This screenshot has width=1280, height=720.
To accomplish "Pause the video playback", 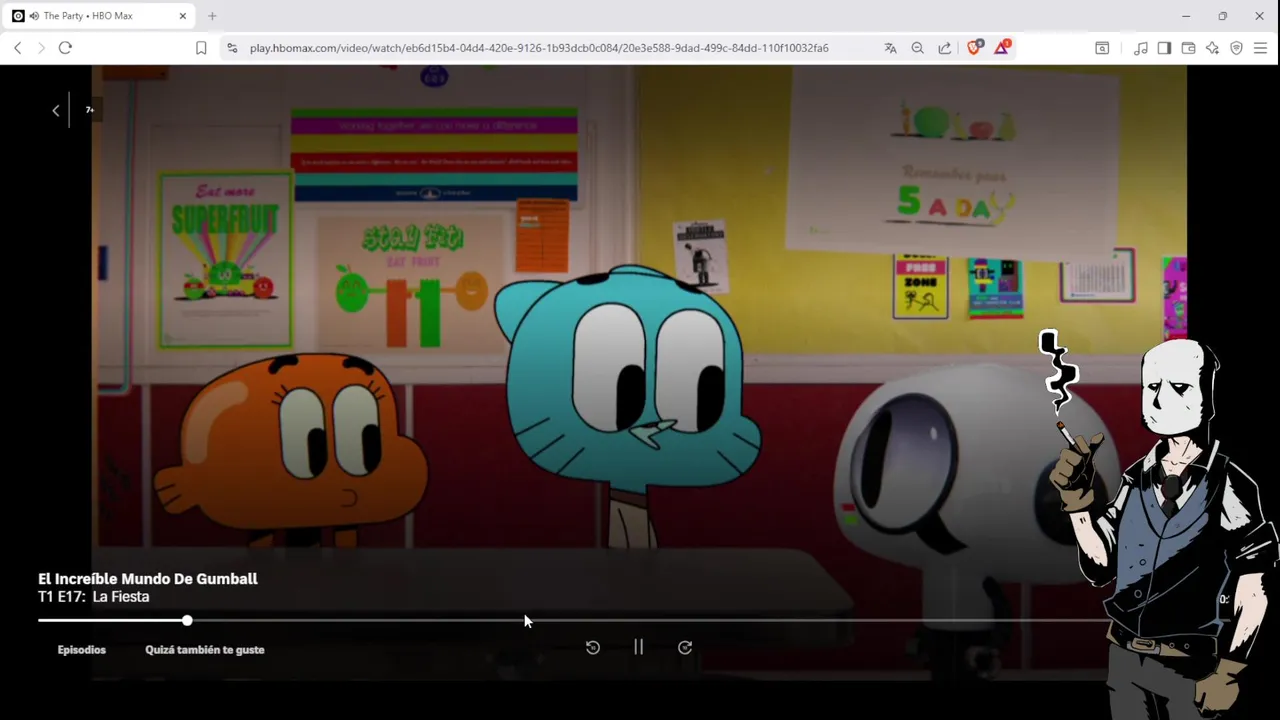I will [x=638, y=647].
